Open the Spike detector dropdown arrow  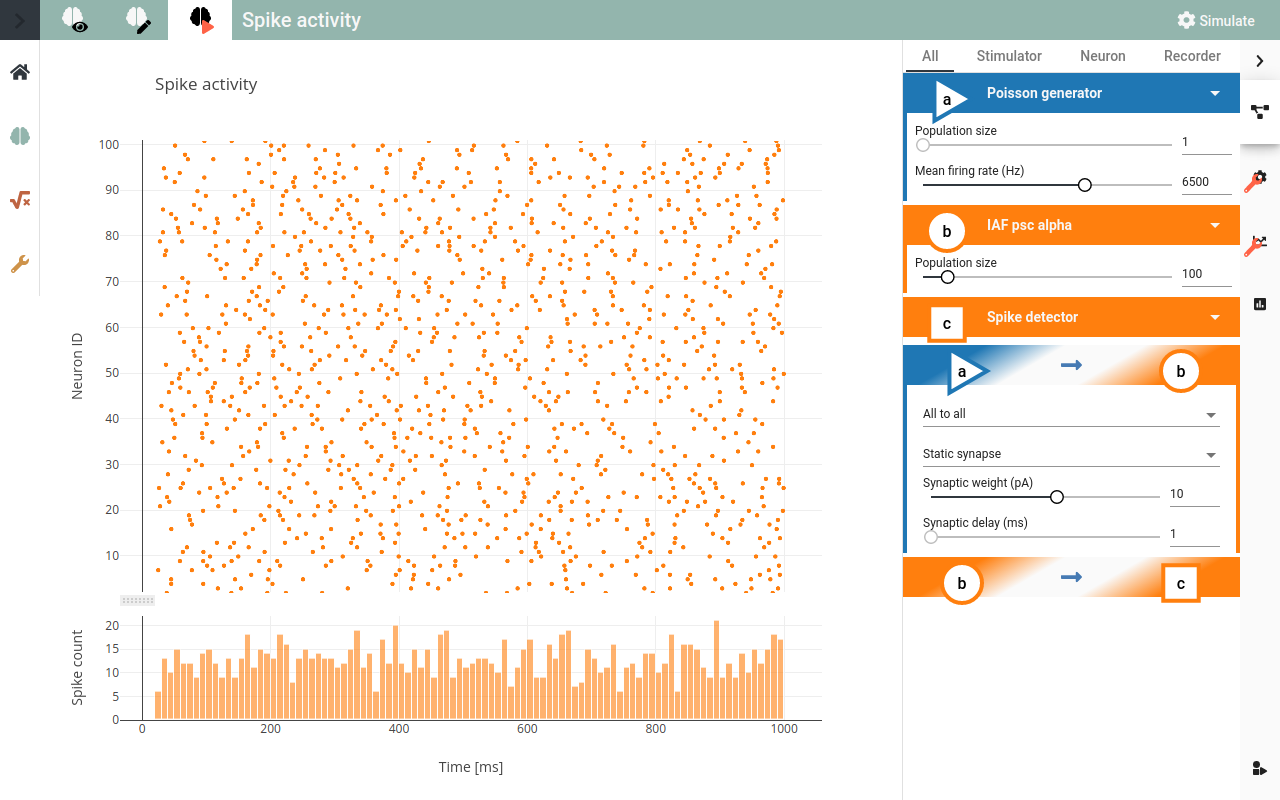pos(1215,317)
